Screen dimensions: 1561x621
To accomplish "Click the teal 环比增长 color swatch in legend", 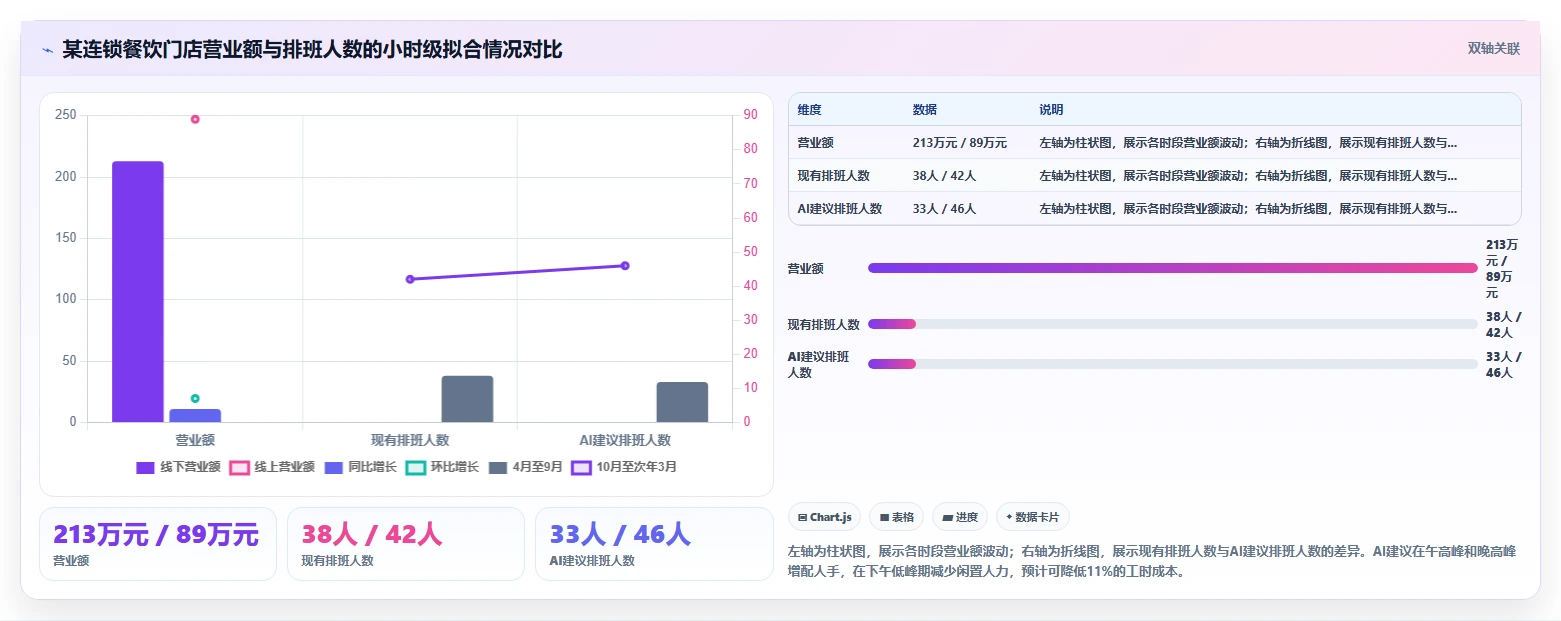I will 415,467.
